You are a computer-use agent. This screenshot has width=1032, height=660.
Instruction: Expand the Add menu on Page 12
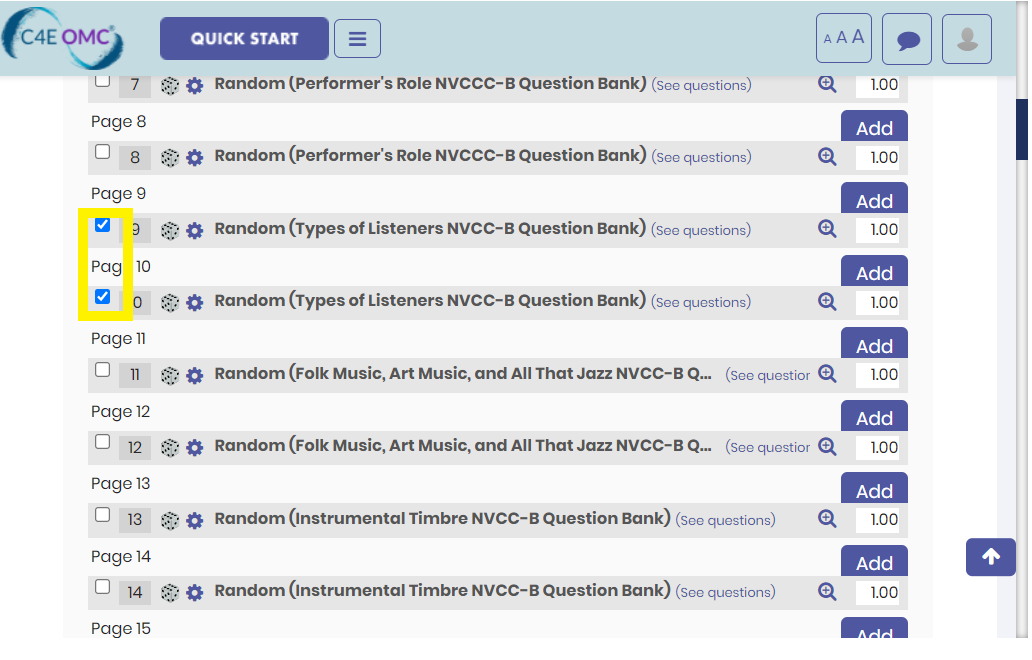tap(874, 417)
